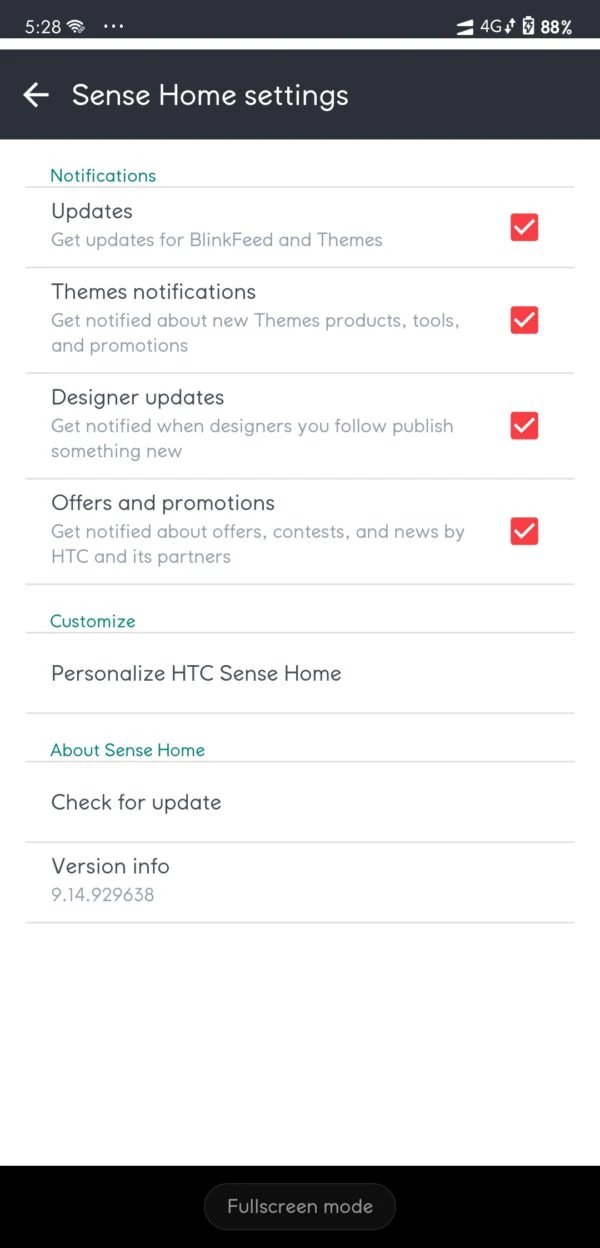Image resolution: width=600 pixels, height=1248 pixels.
Task: Select Check for update
Action: click(x=300, y=802)
